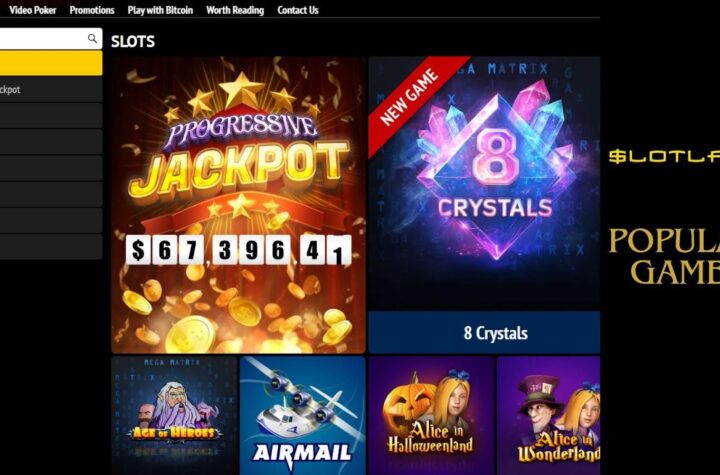
Task: Launch the Airmail slot game
Action: click(303, 415)
